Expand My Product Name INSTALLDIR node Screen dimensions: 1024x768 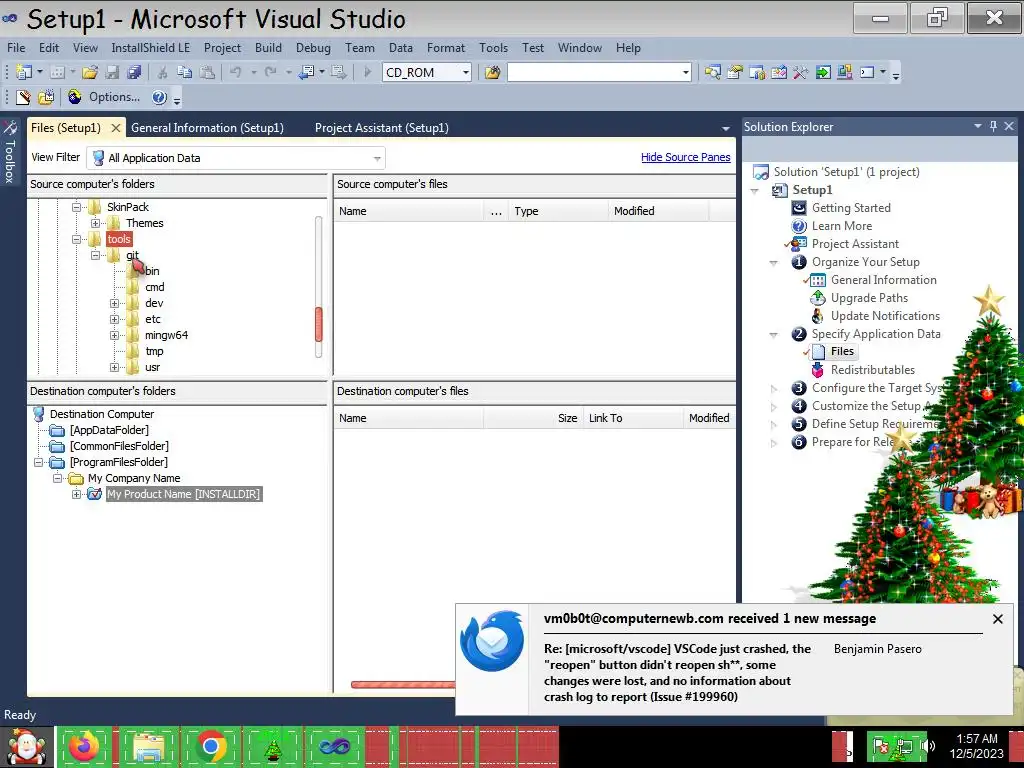[x=76, y=494]
